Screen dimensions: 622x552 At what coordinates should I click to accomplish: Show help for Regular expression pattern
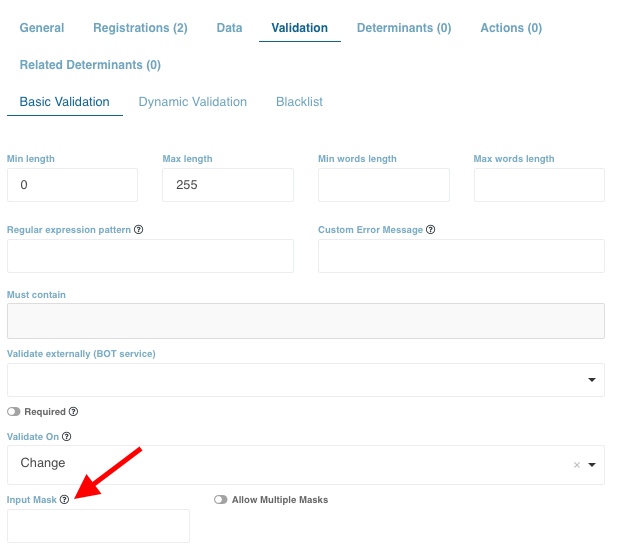(x=138, y=230)
